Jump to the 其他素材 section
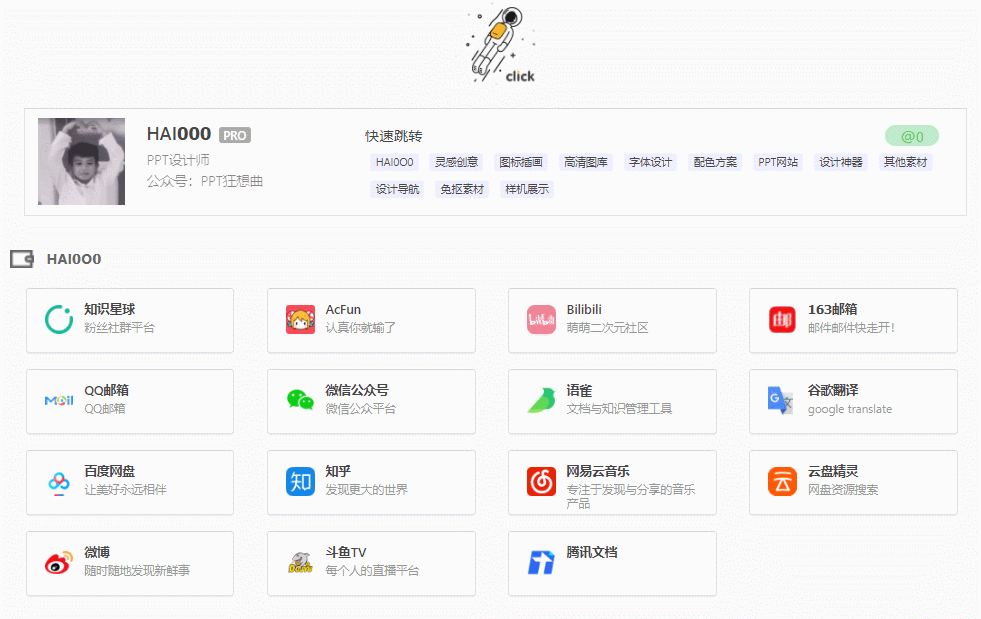The height and width of the screenshot is (619, 981). pos(905,163)
